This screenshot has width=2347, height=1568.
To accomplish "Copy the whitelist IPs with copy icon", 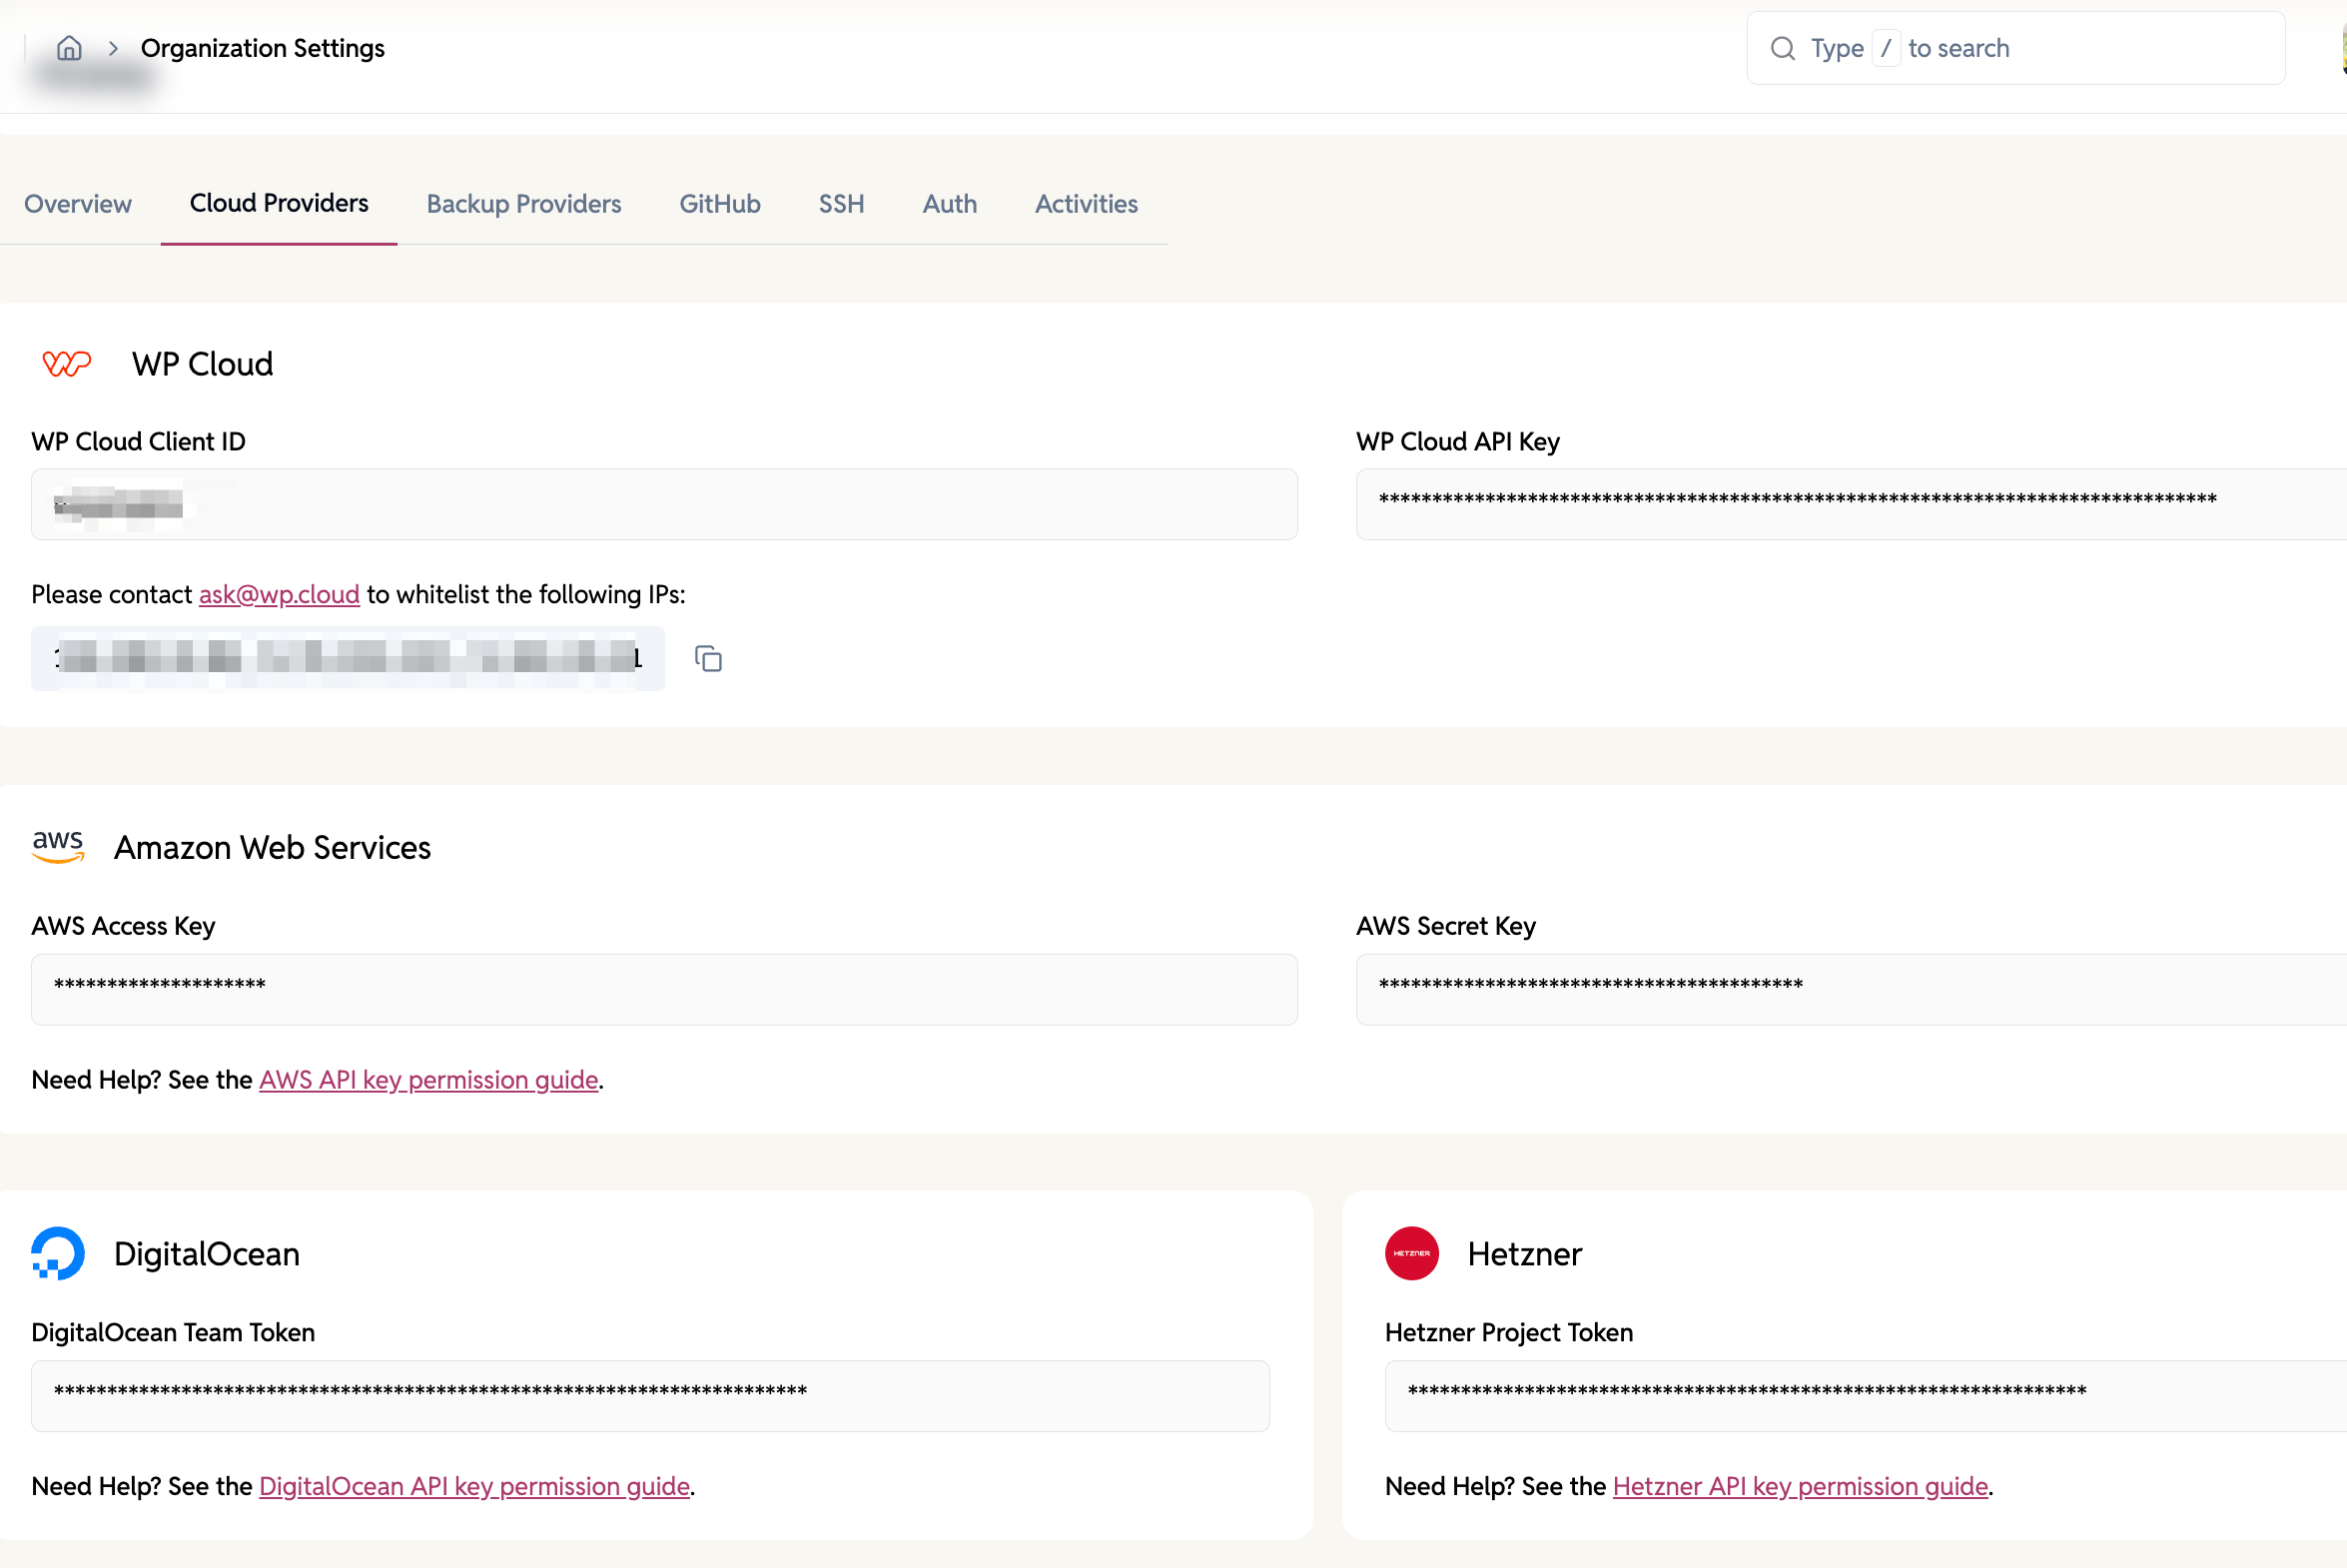I will 708,658.
